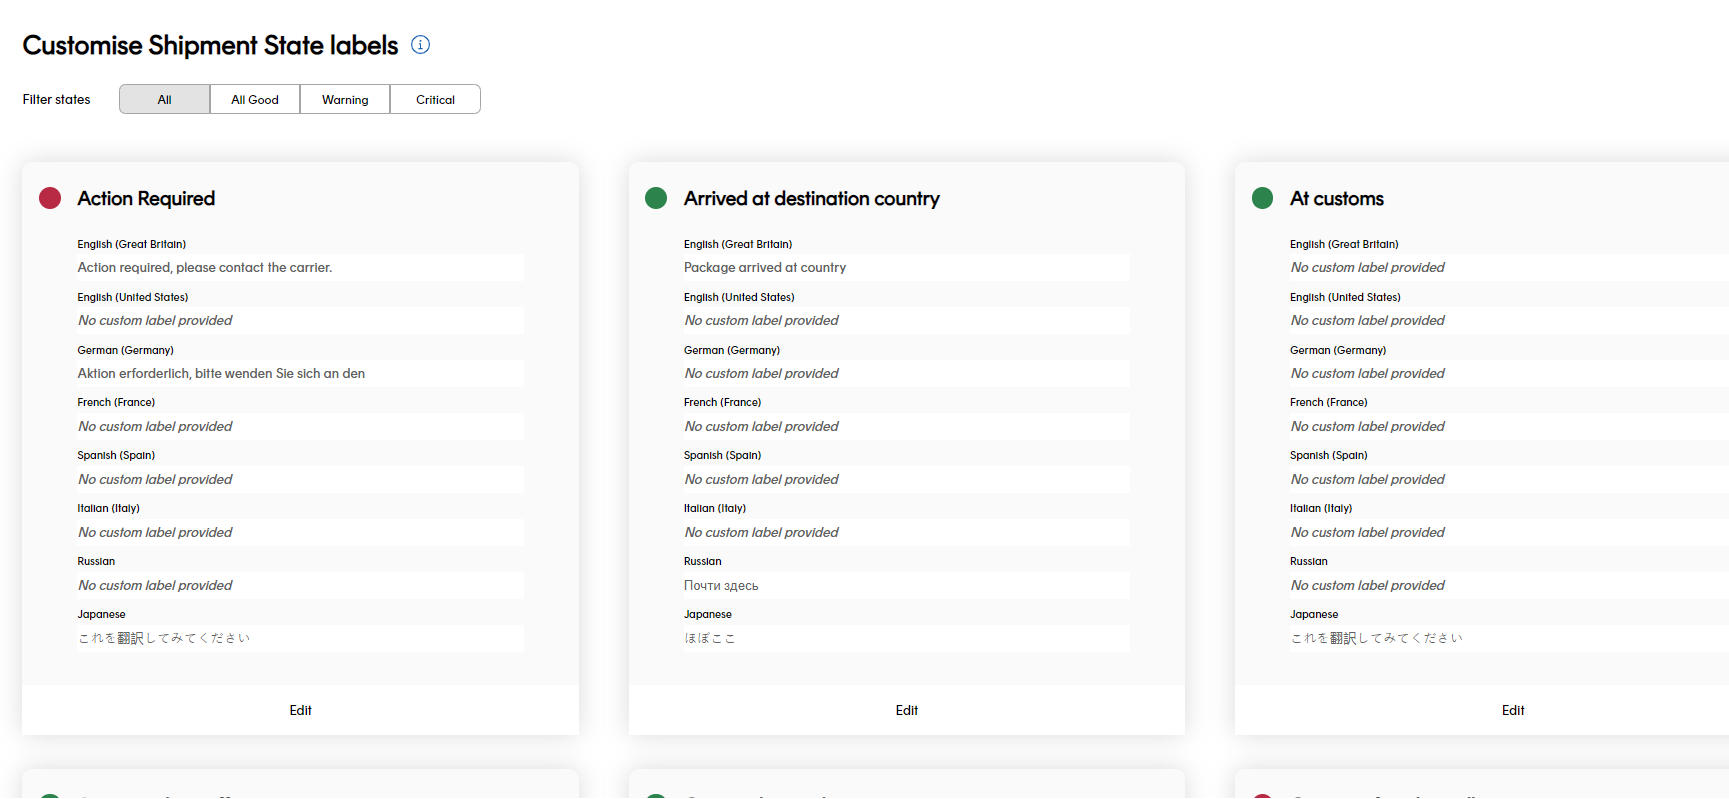The image size is (1729, 799).
Task: Edit the Action Required labels
Action: 300,710
